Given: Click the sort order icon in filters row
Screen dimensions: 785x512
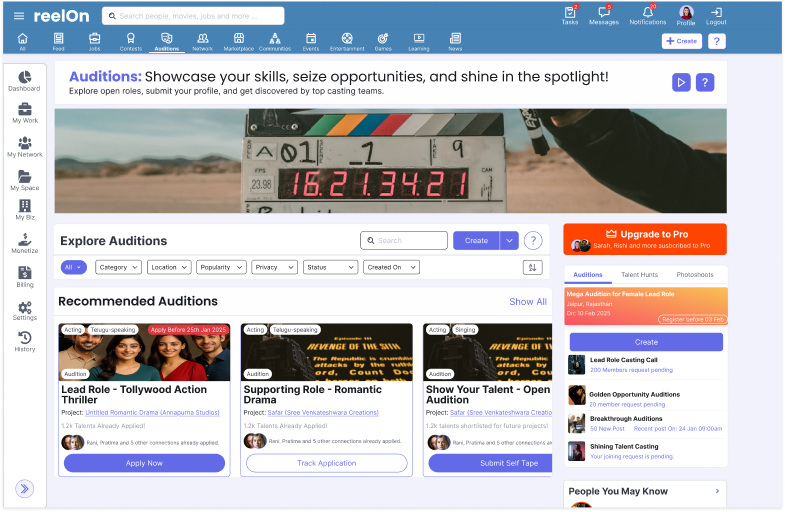Looking at the screenshot, I should pos(532,267).
